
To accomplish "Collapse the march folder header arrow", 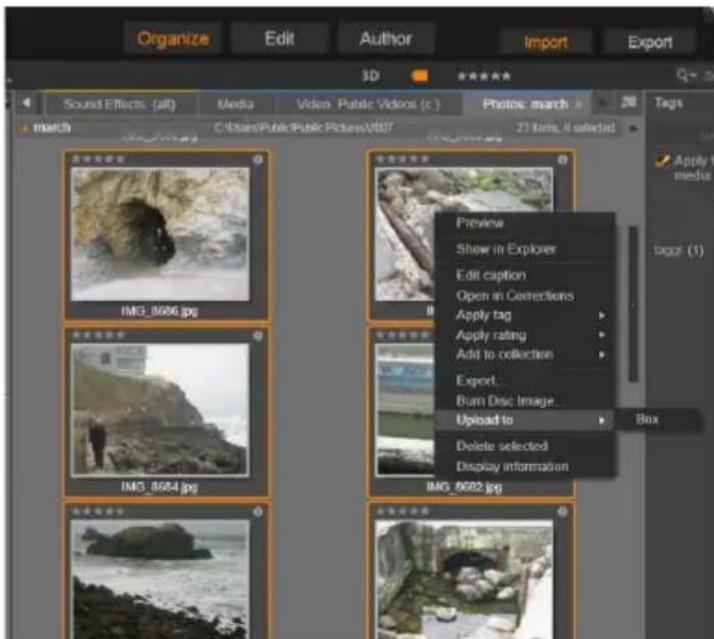I will click(633, 128).
